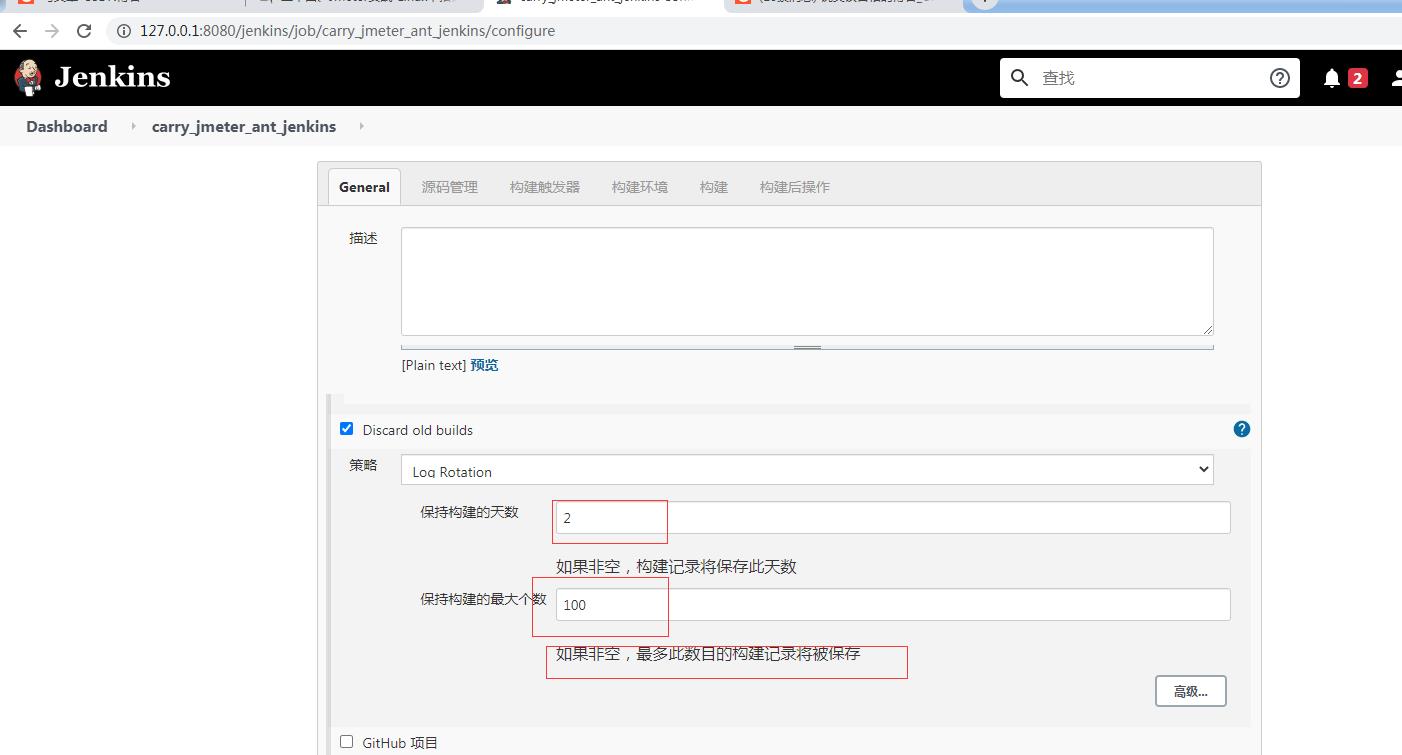The image size is (1402, 755).
Task: Click the 高级... button
Action: coord(1190,691)
